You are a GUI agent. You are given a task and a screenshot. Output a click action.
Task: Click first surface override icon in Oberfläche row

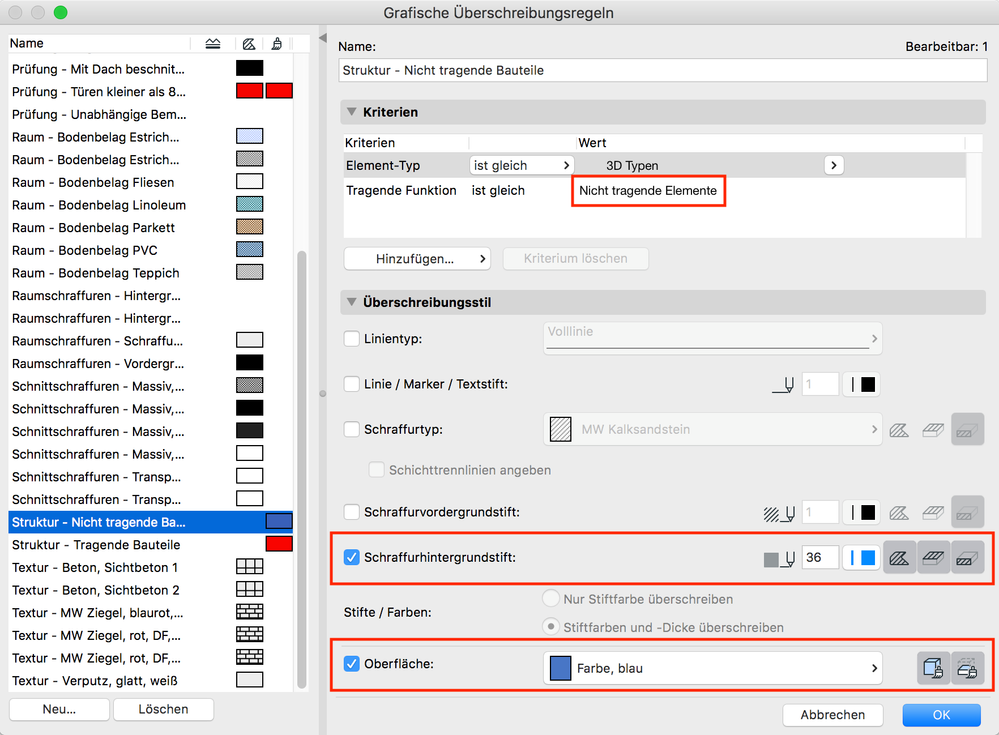(933, 669)
